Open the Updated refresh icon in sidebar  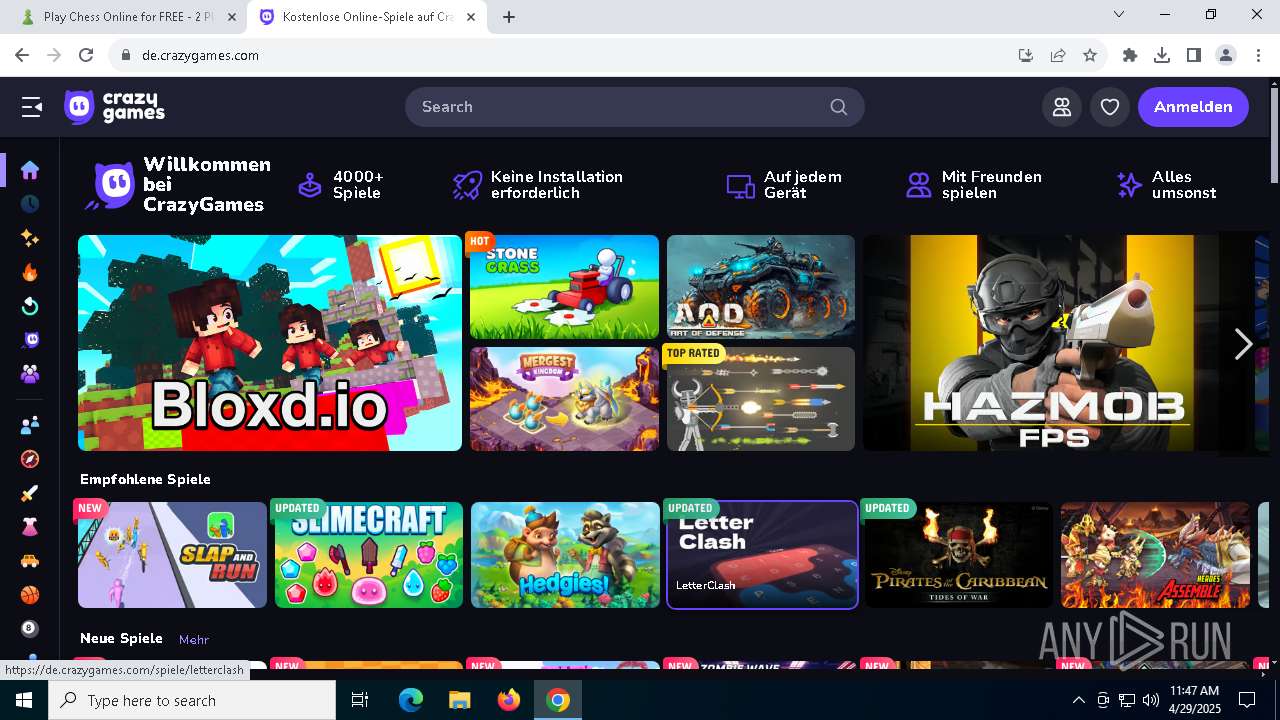coord(30,306)
